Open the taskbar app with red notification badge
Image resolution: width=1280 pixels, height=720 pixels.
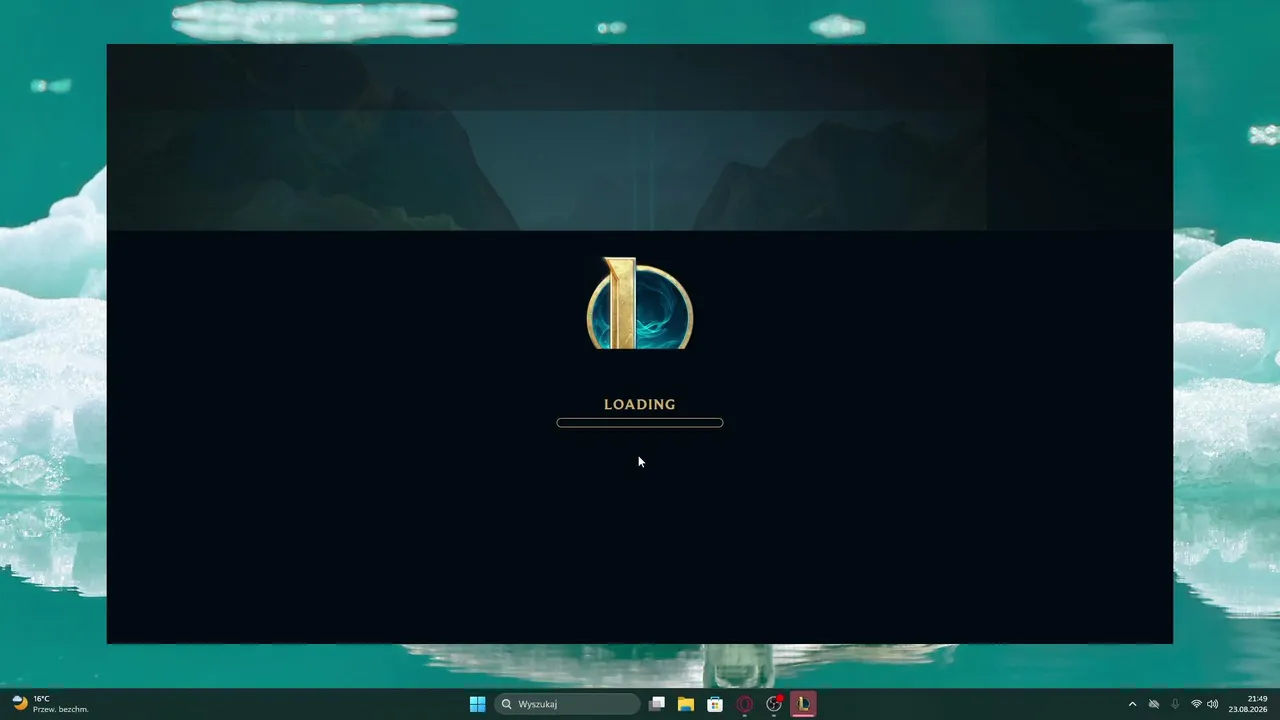click(774, 704)
